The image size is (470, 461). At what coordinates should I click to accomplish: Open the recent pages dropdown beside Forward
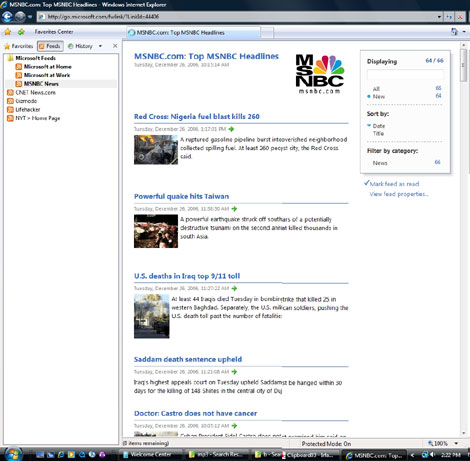tap(30, 17)
